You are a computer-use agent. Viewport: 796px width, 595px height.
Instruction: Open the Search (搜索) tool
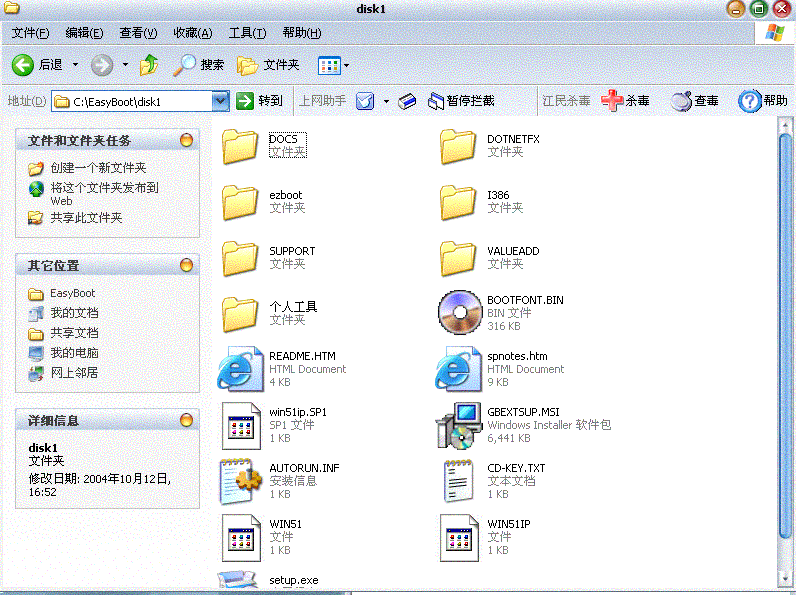coord(198,65)
